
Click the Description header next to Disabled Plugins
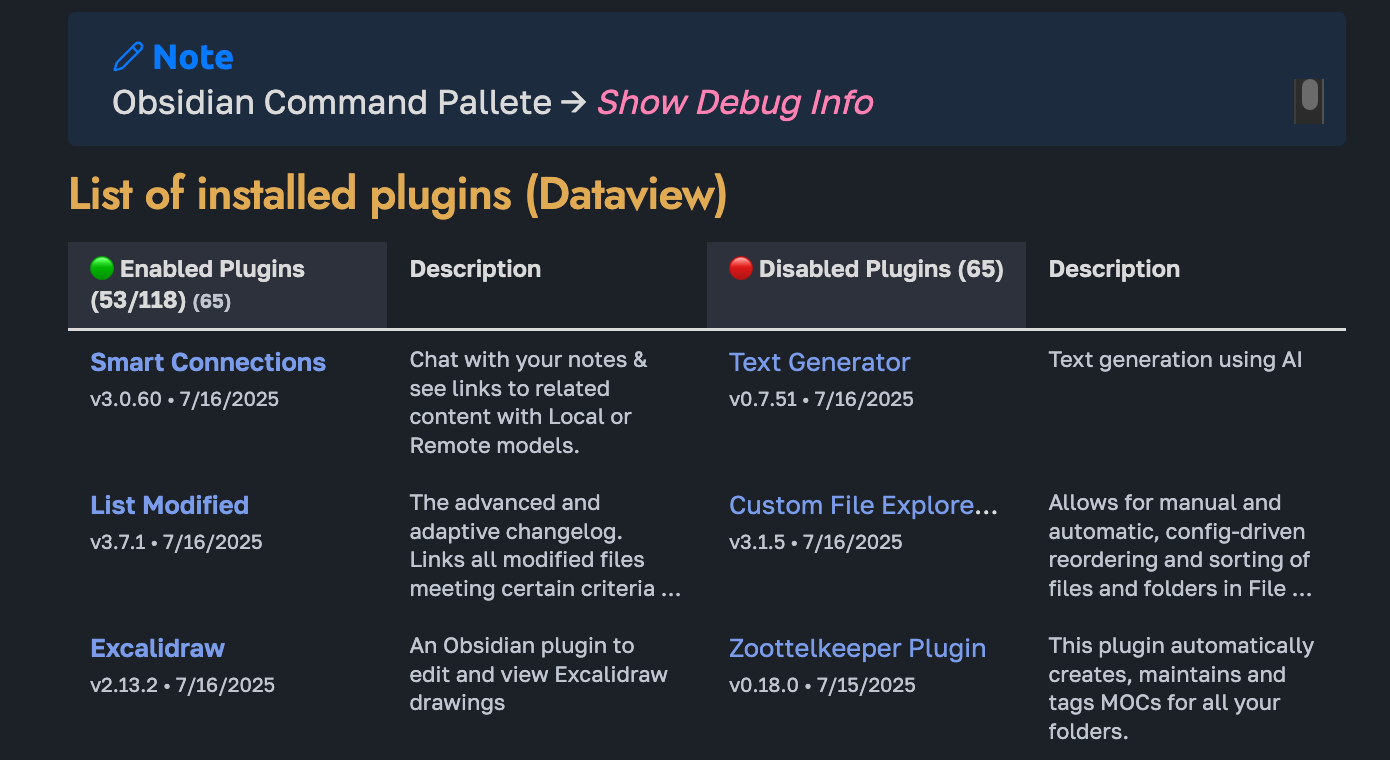pyautogui.click(x=1114, y=269)
